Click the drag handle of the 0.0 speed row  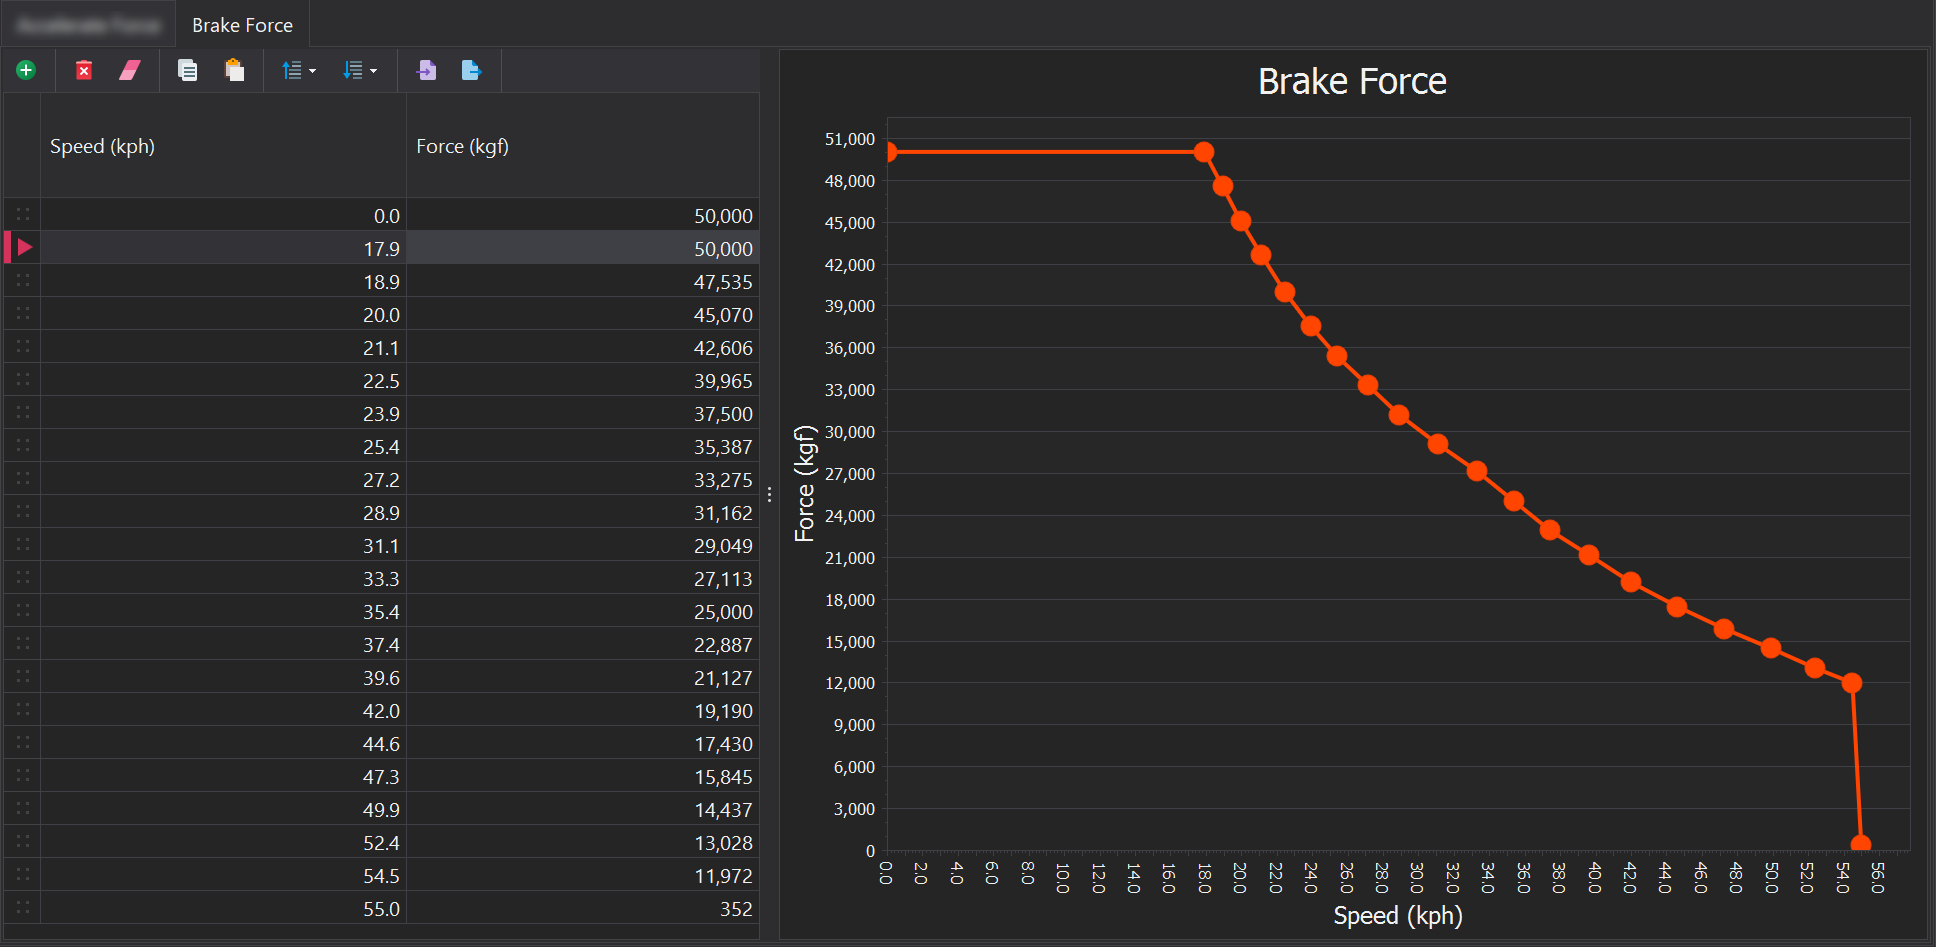click(x=23, y=215)
